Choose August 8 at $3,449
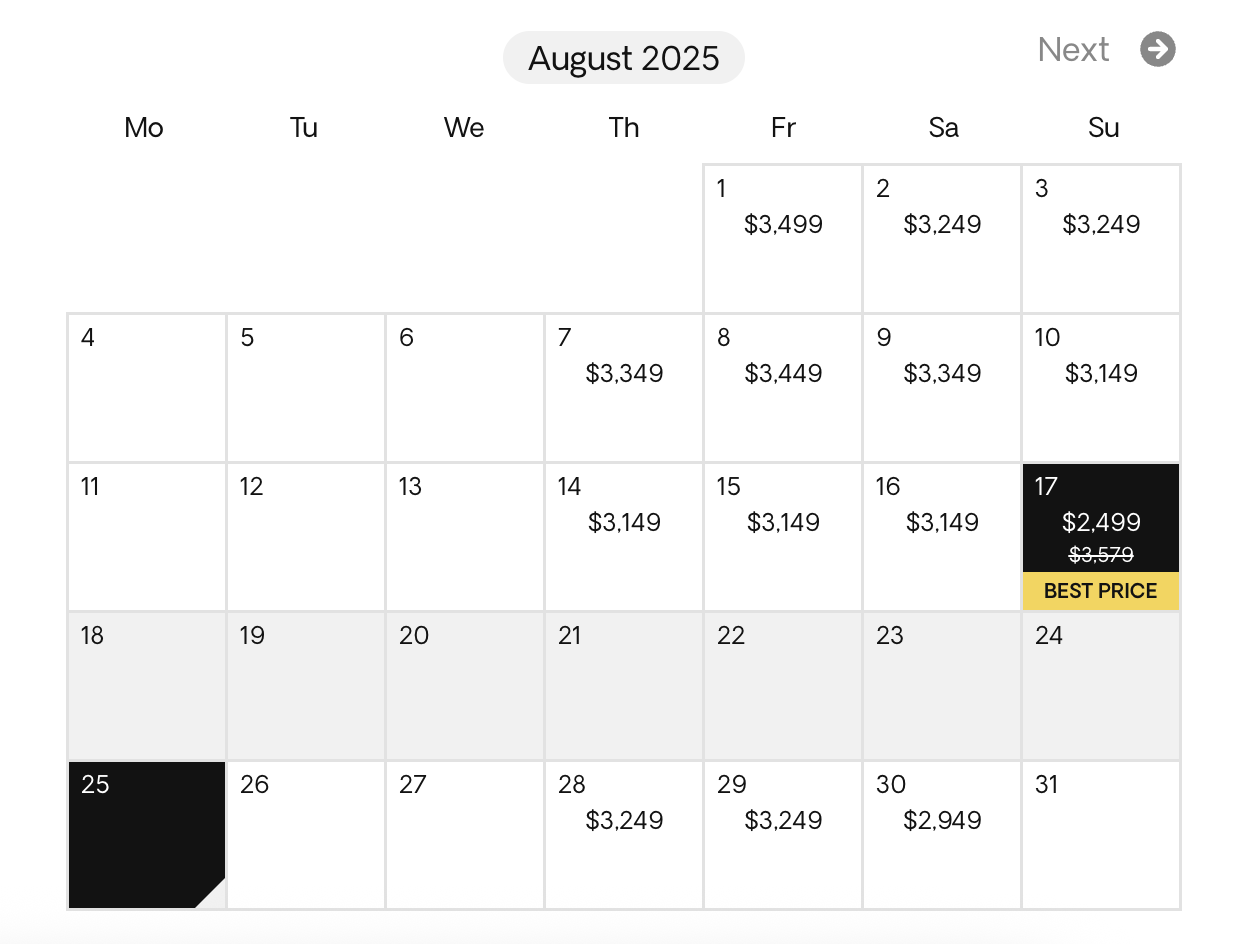1258x944 pixels. 783,388
